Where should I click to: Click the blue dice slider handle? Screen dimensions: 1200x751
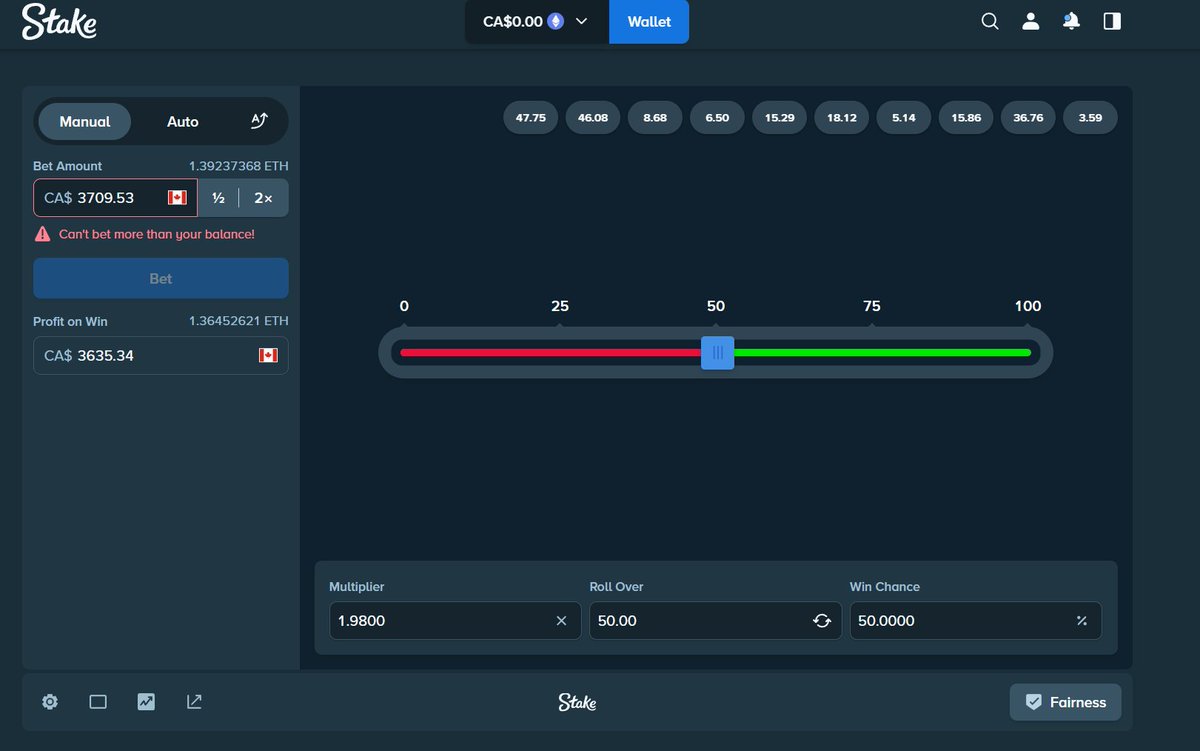tap(717, 352)
